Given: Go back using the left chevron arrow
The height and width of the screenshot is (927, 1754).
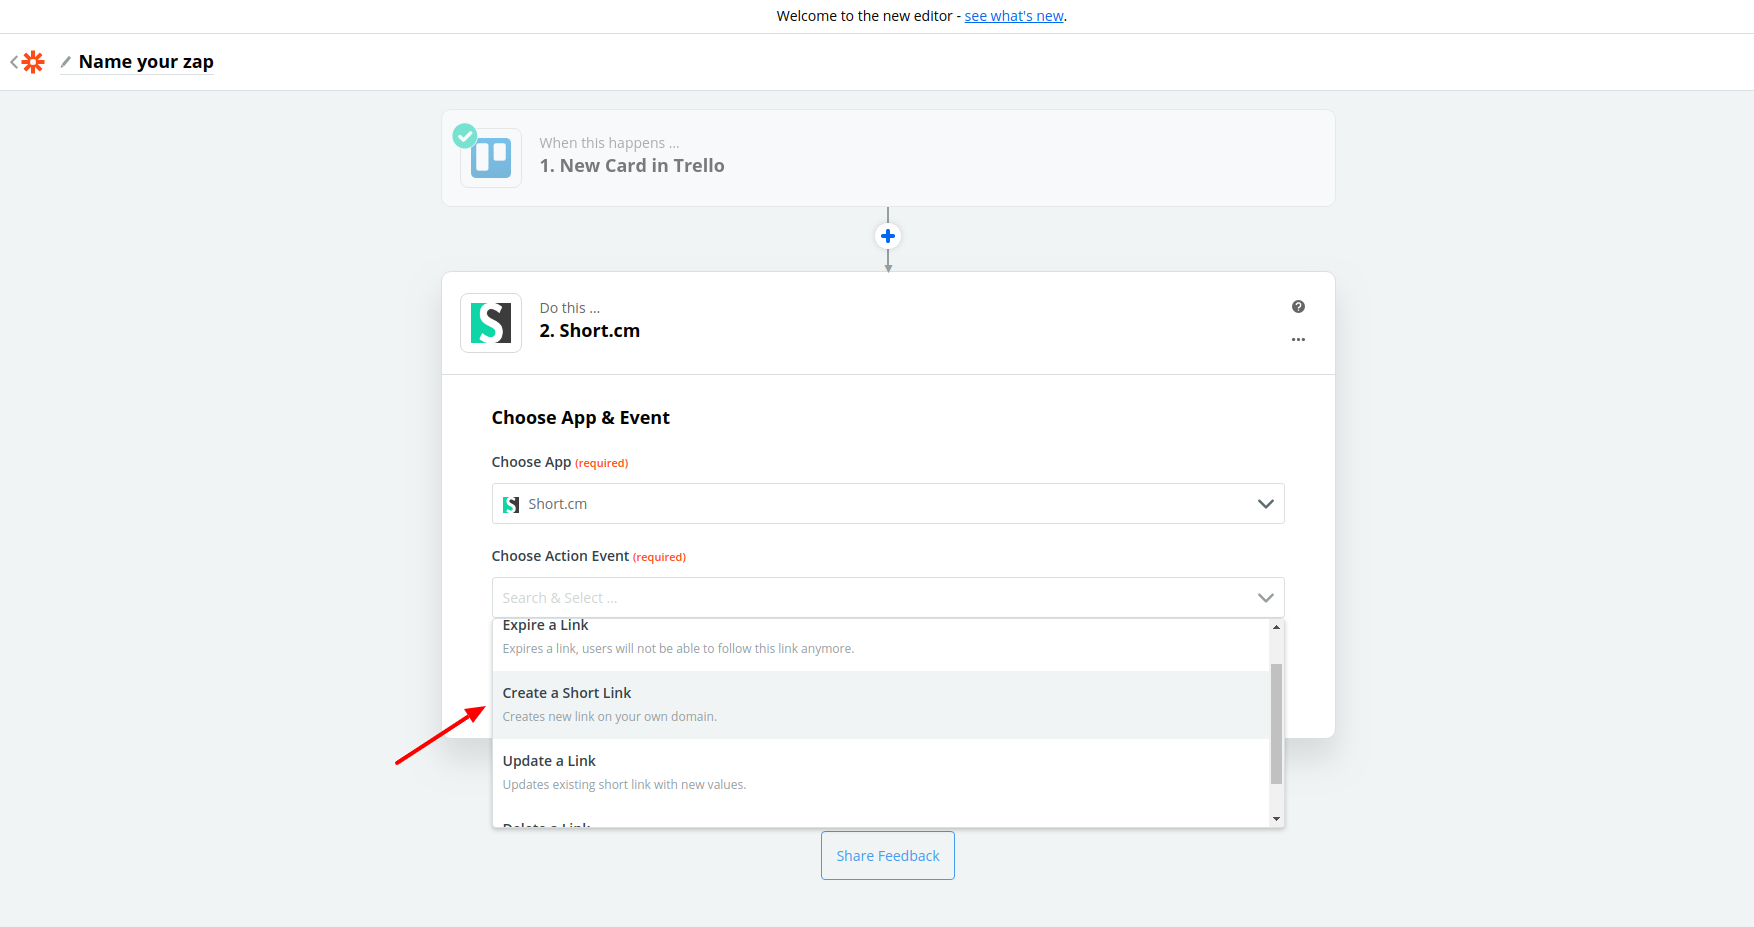Looking at the screenshot, I should click(14, 62).
